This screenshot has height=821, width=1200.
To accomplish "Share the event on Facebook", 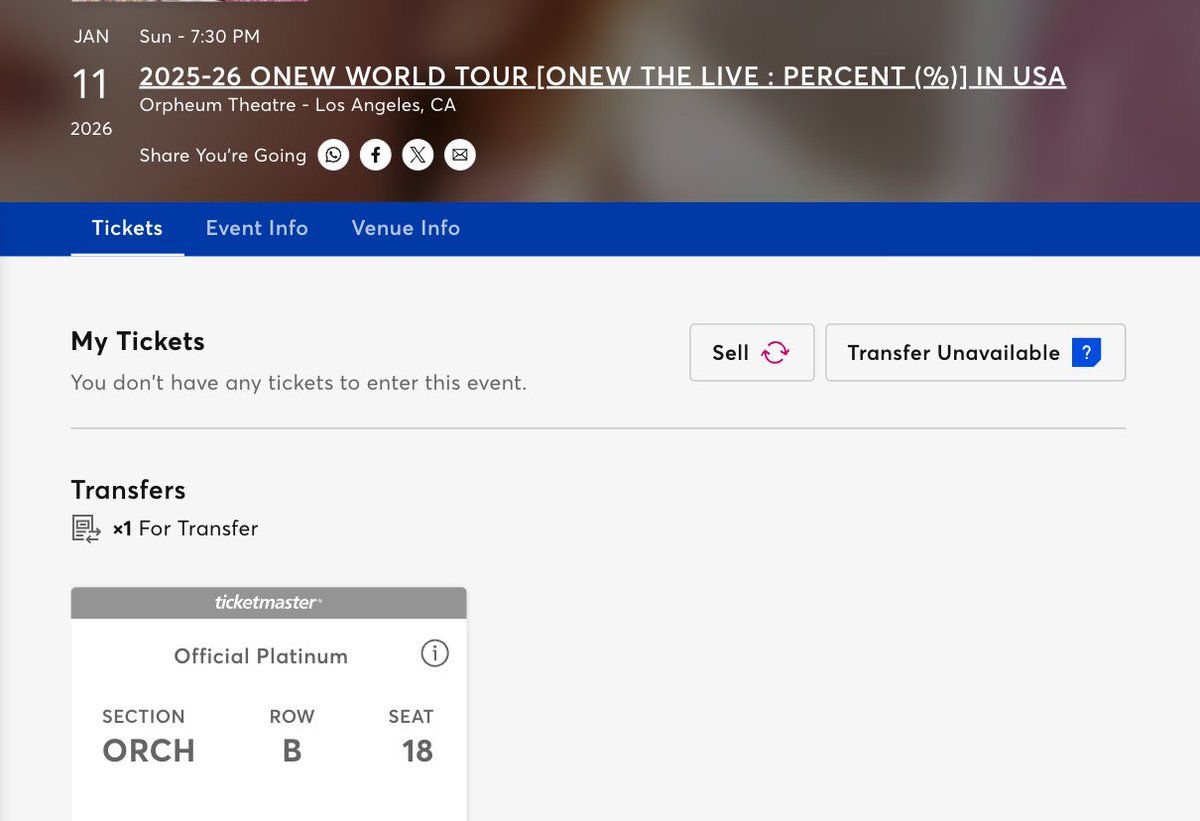I will [x=375, y=155].
